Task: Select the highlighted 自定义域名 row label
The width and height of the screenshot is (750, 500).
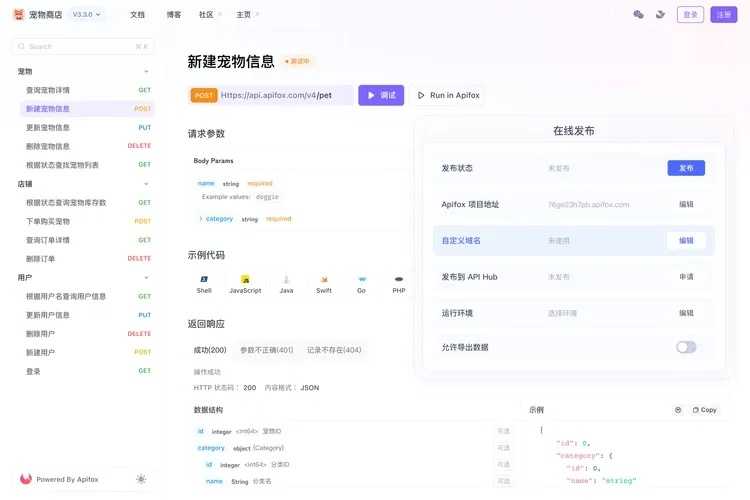Action: (461, 240)
